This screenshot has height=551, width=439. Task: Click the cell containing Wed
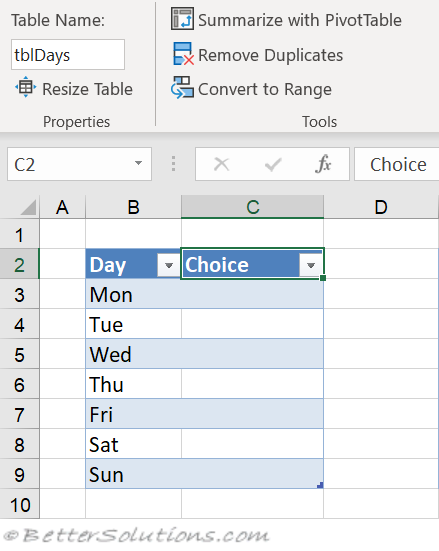point(134,354)
